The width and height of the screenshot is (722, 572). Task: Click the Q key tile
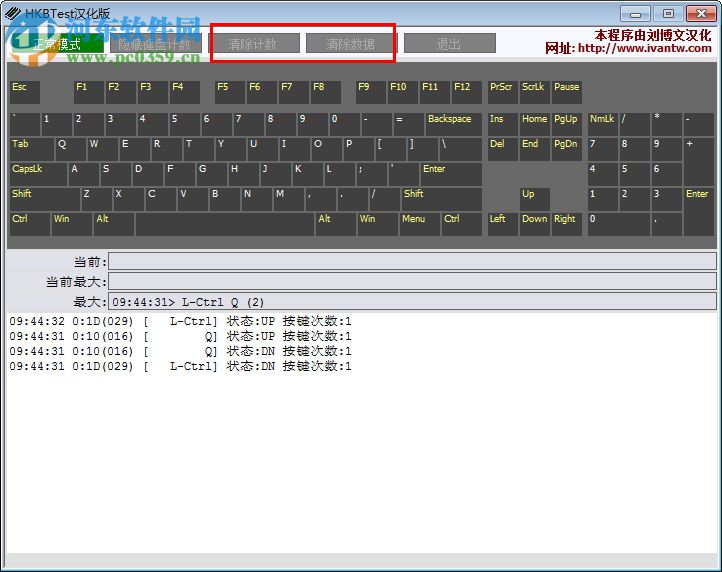tap(70, 149)
